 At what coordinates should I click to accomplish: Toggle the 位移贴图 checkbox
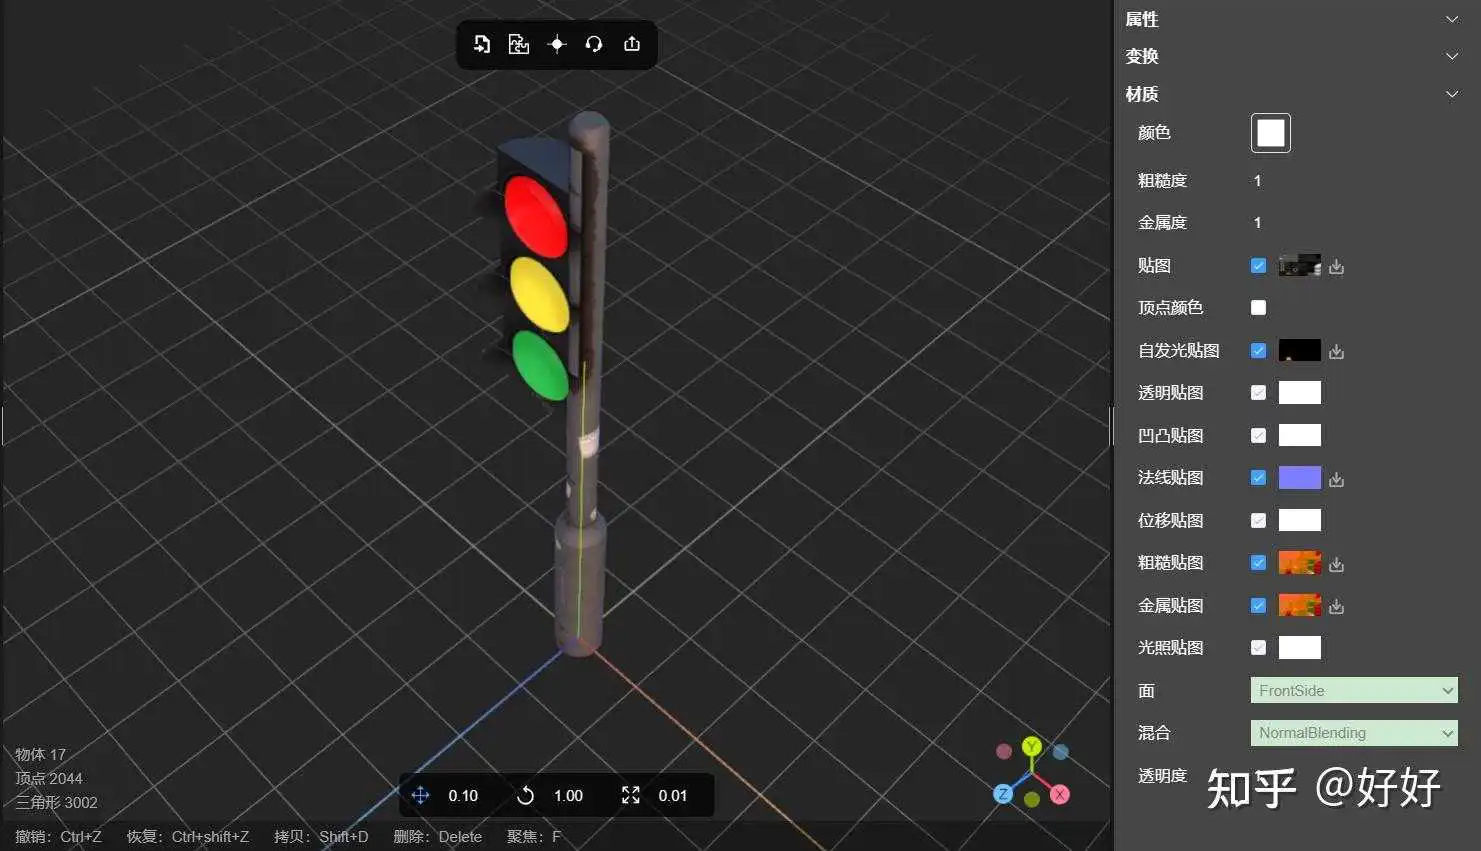click(x=1258, y=520)
